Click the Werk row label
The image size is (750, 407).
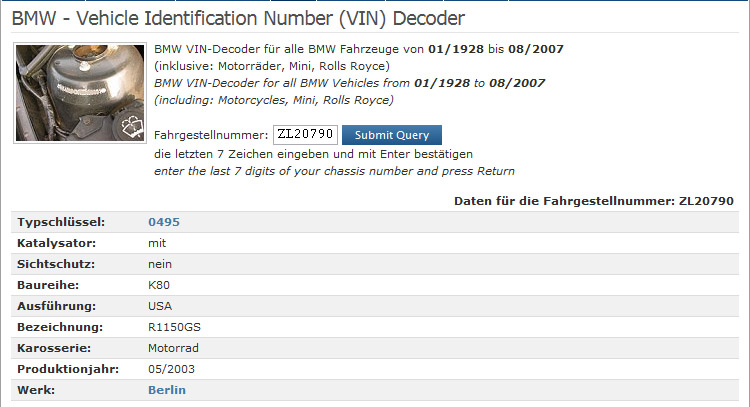36,390
